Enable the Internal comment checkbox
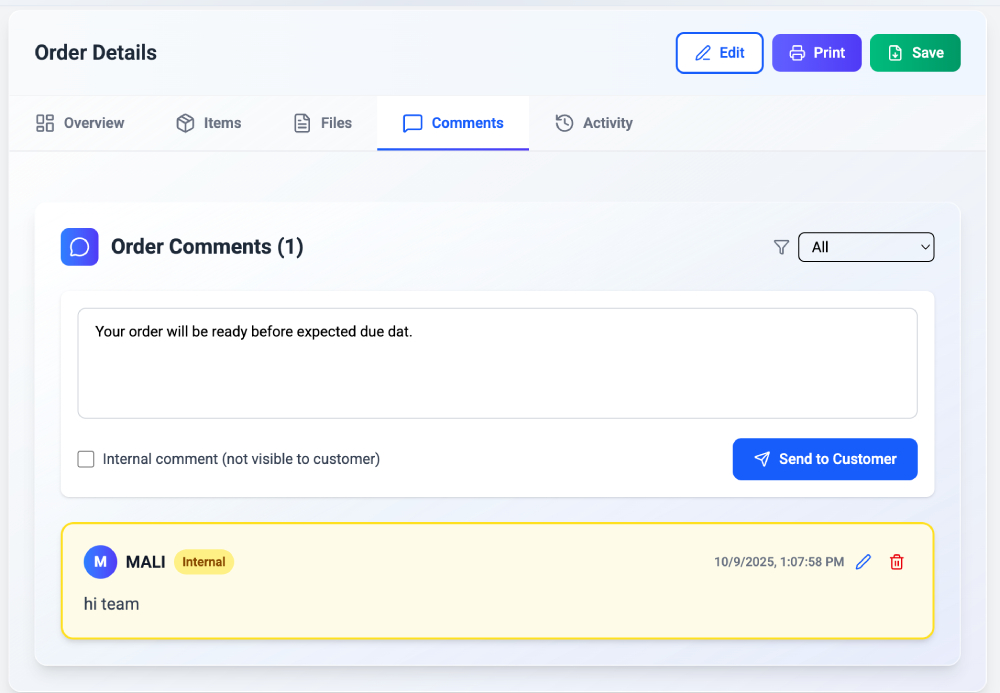Image resolution: width=1000 pixels, height=693 pixels. 86,459
